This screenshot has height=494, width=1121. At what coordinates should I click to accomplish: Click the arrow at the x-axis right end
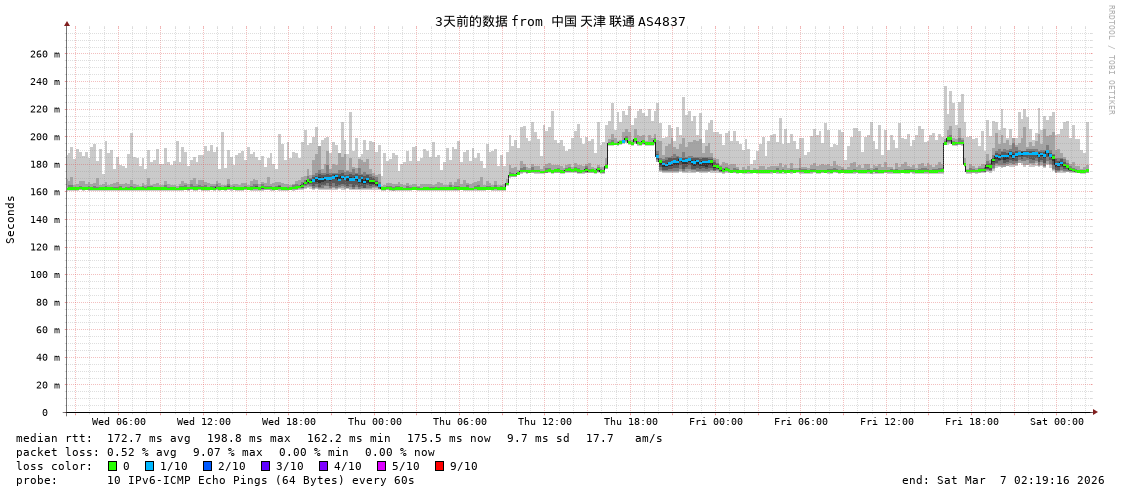tap(1094, 412)
